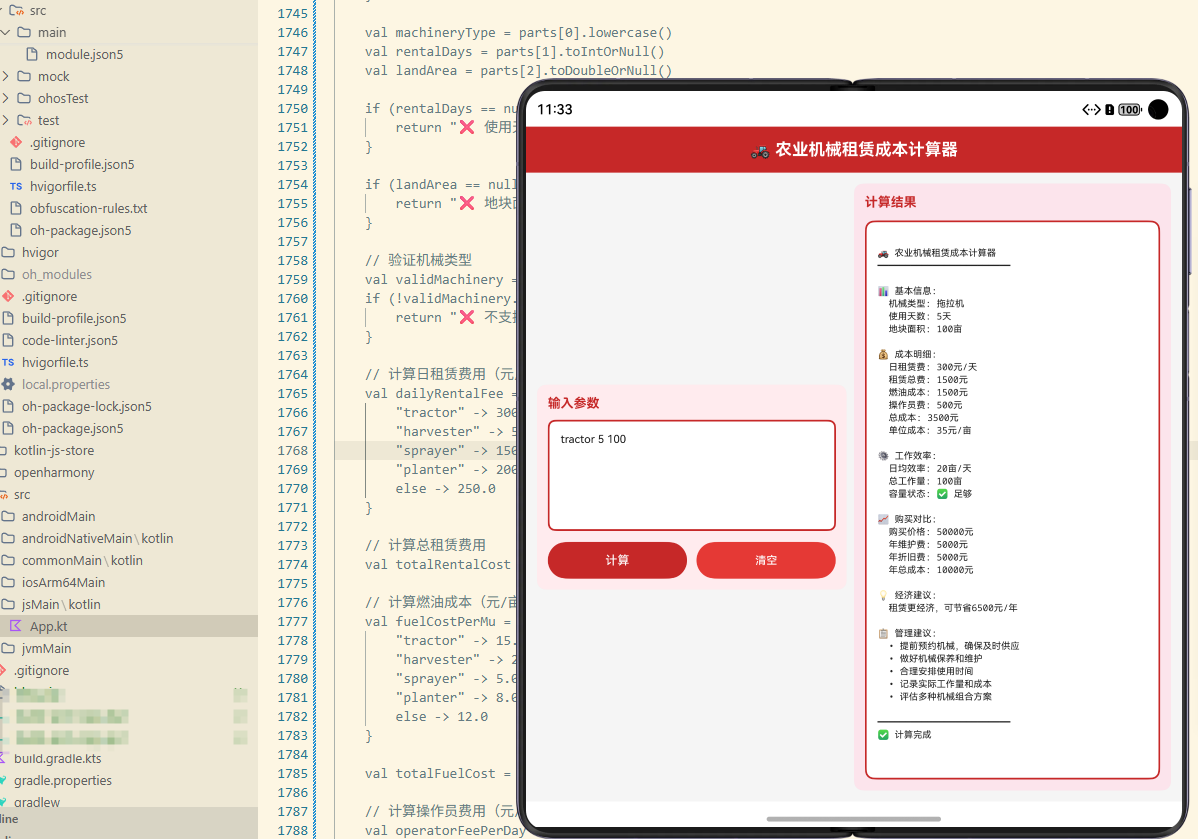Select jsMain kotlin folder
The width and height of the screenshot is (1198, 839).
(61, 604)
